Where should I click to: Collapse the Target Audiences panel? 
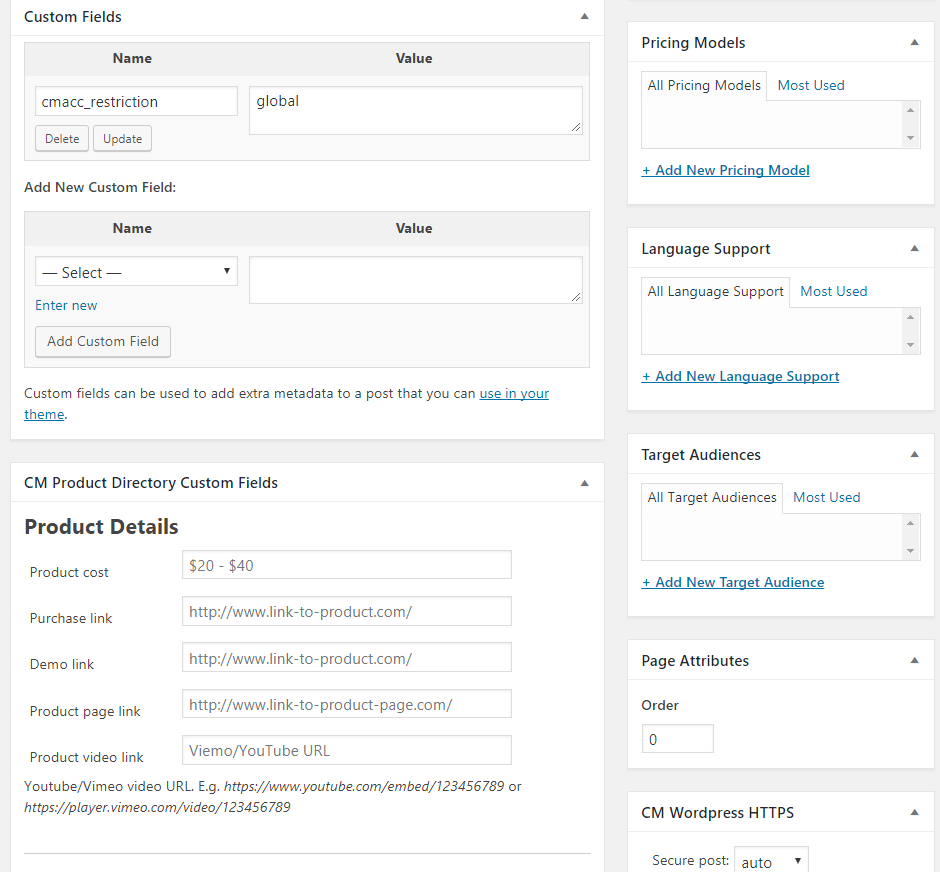click(914, 455)
